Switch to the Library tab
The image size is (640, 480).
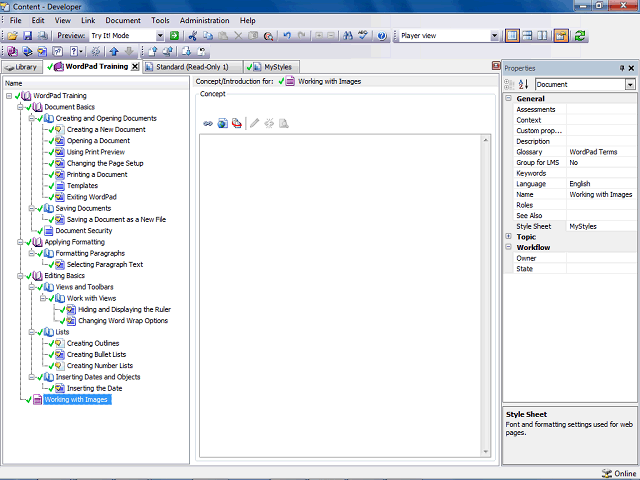pos(22,67)
